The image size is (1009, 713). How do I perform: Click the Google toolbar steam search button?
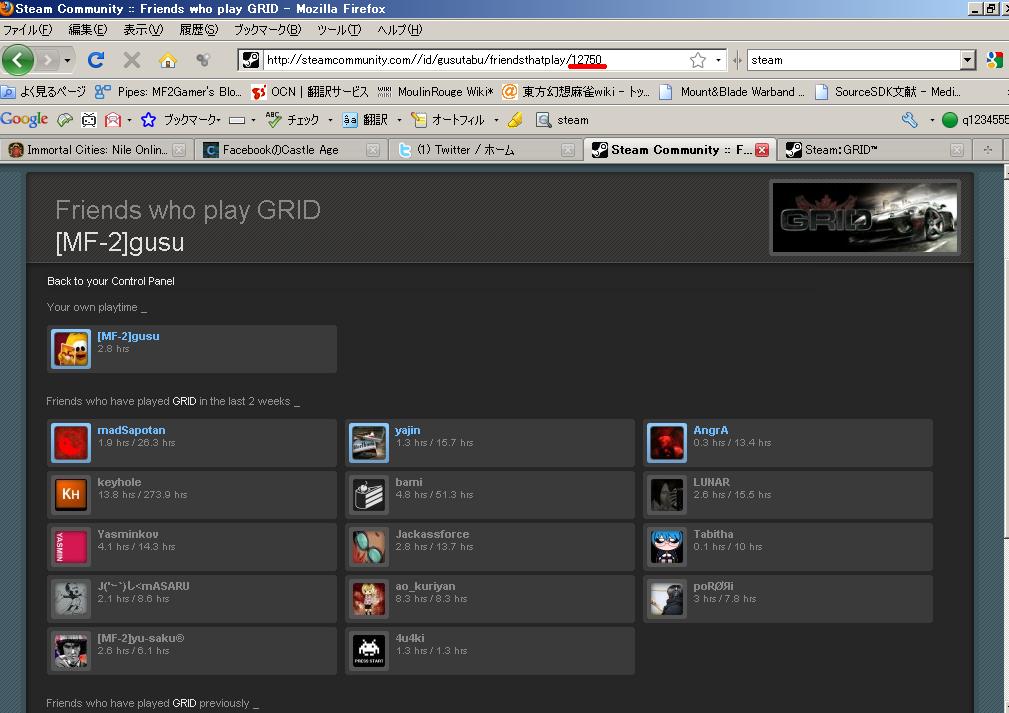(x=562, y=120)
